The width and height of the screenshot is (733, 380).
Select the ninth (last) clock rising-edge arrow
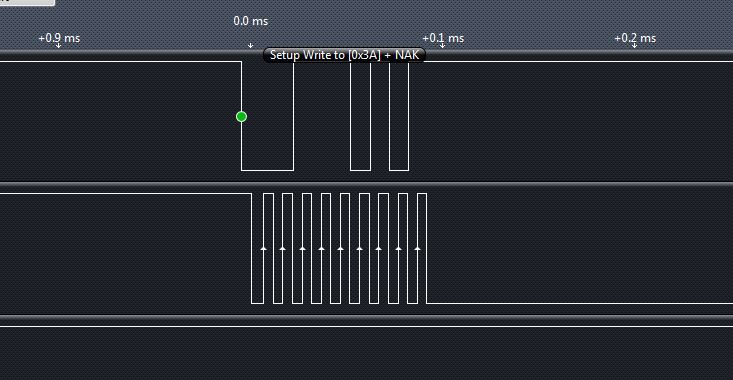click(417, 249)
